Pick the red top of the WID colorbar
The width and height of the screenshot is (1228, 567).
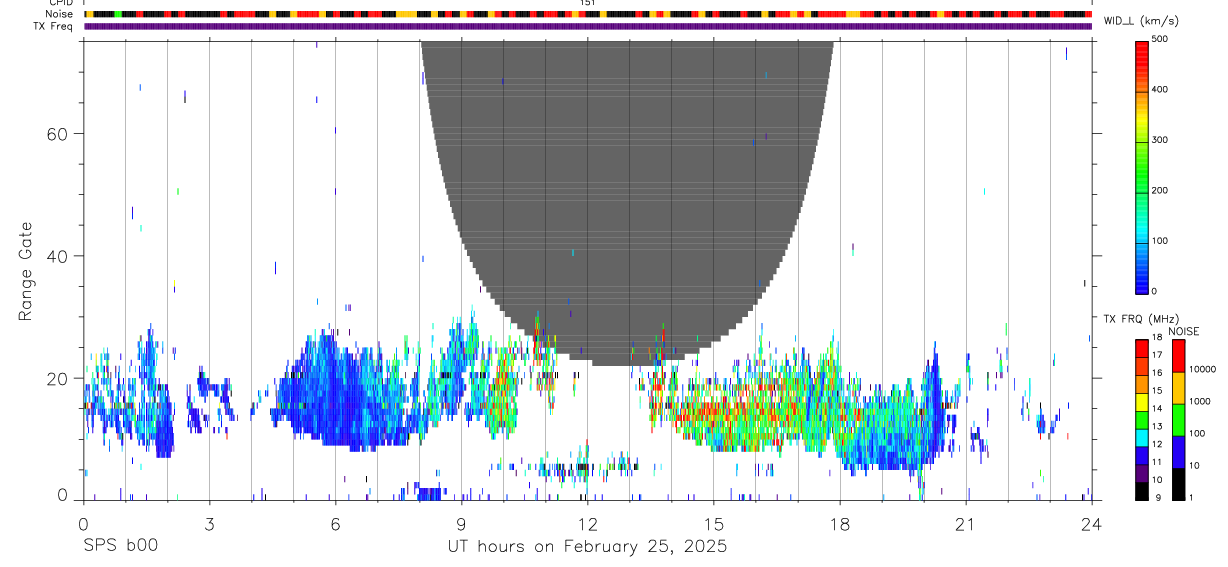pyautogui.click(x=1142, y=55)
